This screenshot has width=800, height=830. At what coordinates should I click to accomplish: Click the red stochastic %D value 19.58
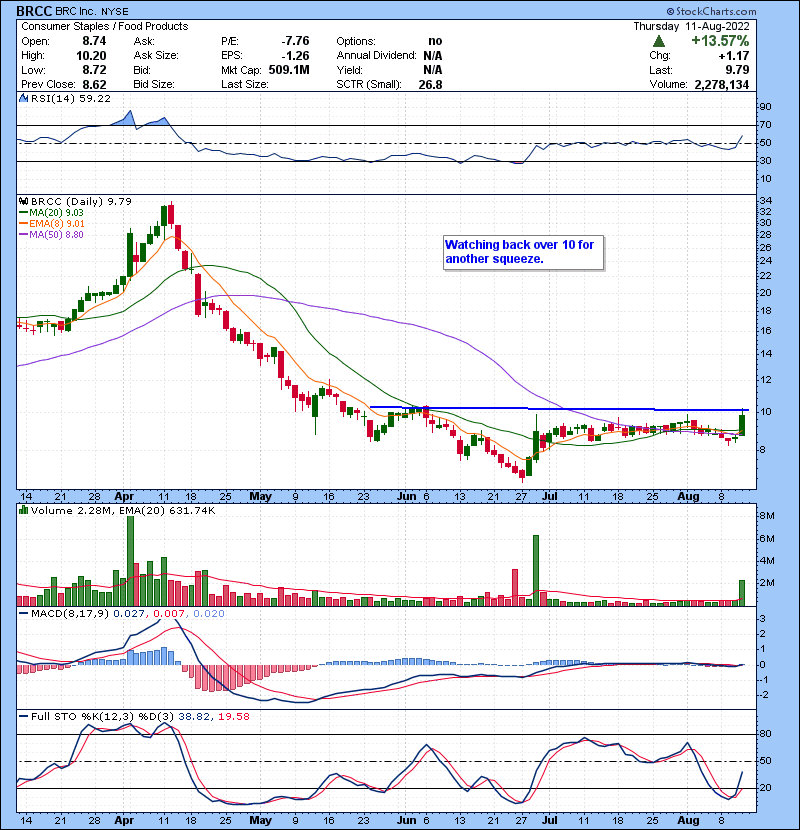coord(233,716)
